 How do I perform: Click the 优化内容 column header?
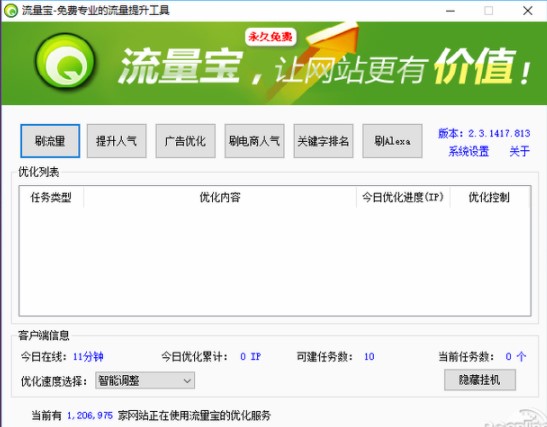(x=220, y=197)
